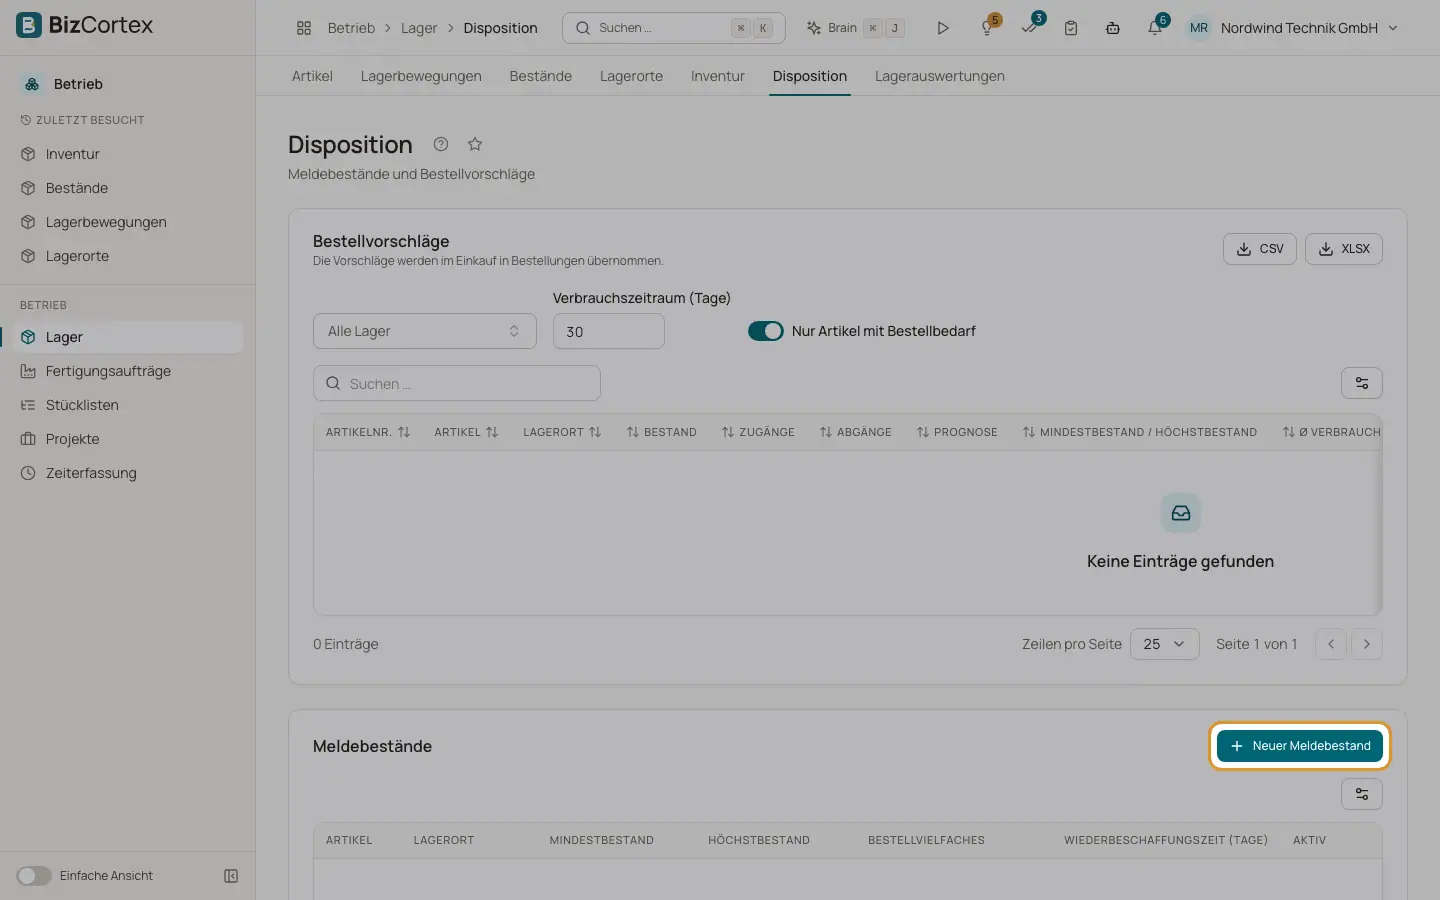The image size is (1440, 900).
Task: Open the lightbulb tips icon with badge 5
Action: click(987, 28)
